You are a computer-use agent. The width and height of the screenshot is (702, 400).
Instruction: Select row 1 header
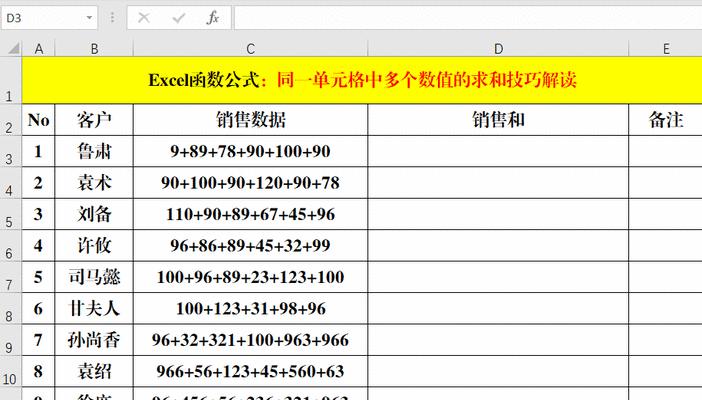click(10, 80)
